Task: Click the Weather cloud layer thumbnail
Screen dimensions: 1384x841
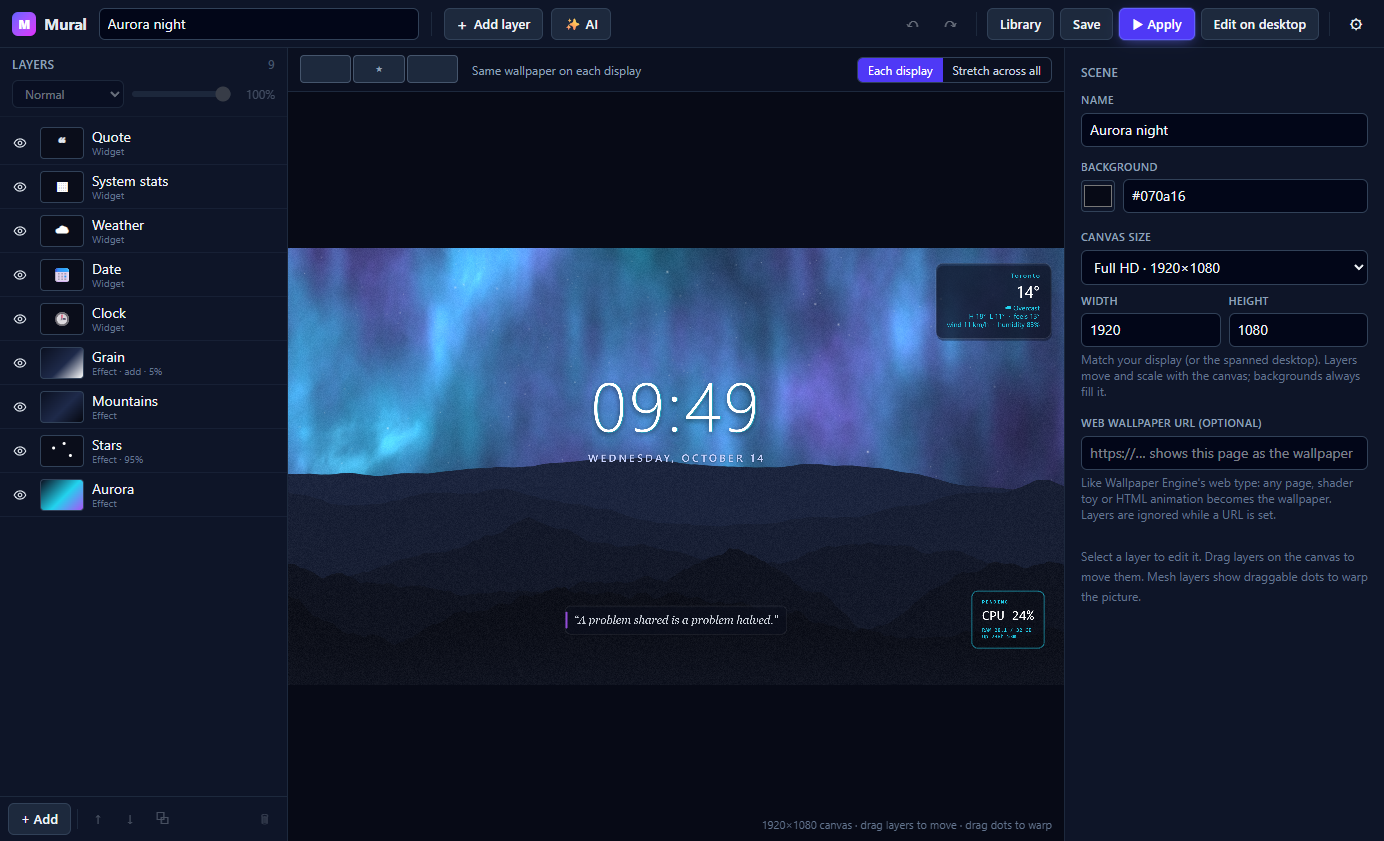Action: (62, 231)
